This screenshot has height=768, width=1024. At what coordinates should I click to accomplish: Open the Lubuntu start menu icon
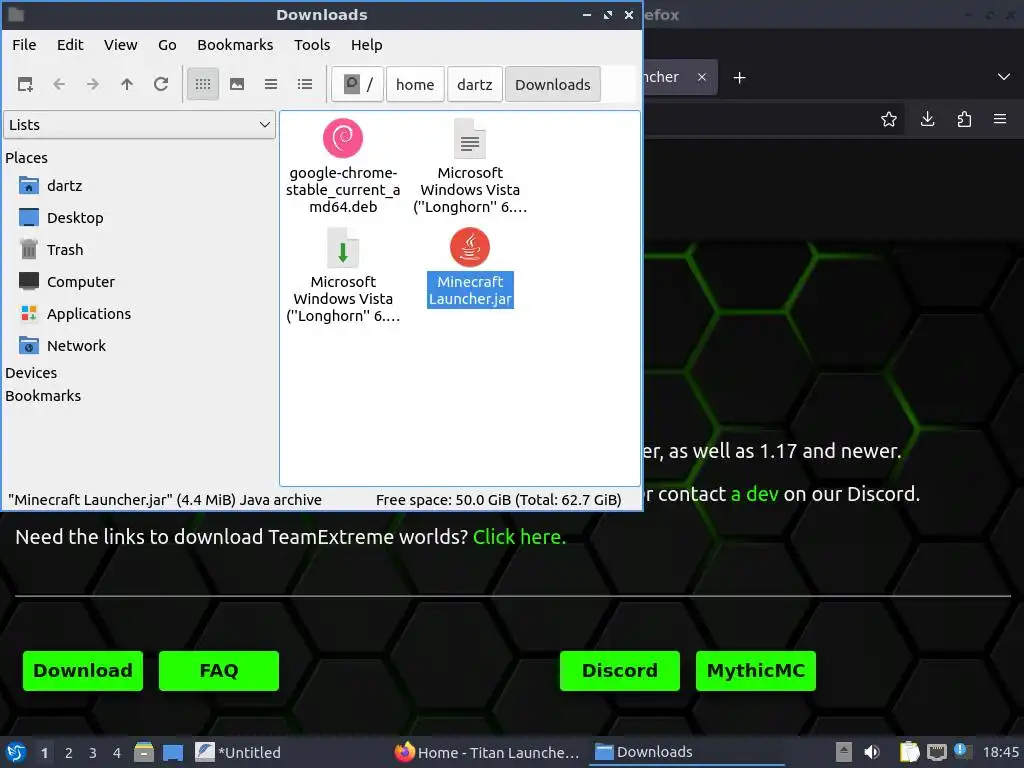click(x=16, y=753)
